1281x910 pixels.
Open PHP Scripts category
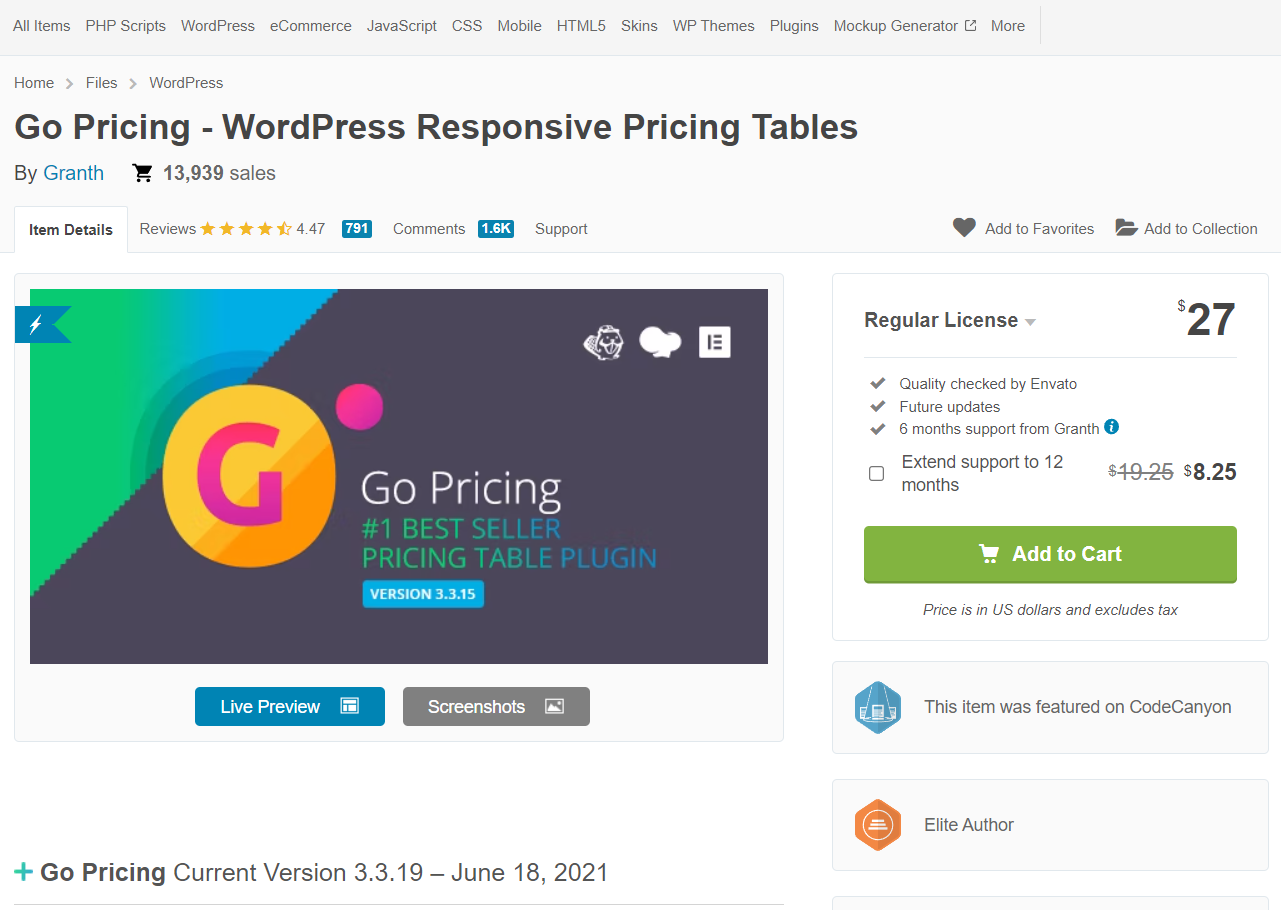click(126, 26)
